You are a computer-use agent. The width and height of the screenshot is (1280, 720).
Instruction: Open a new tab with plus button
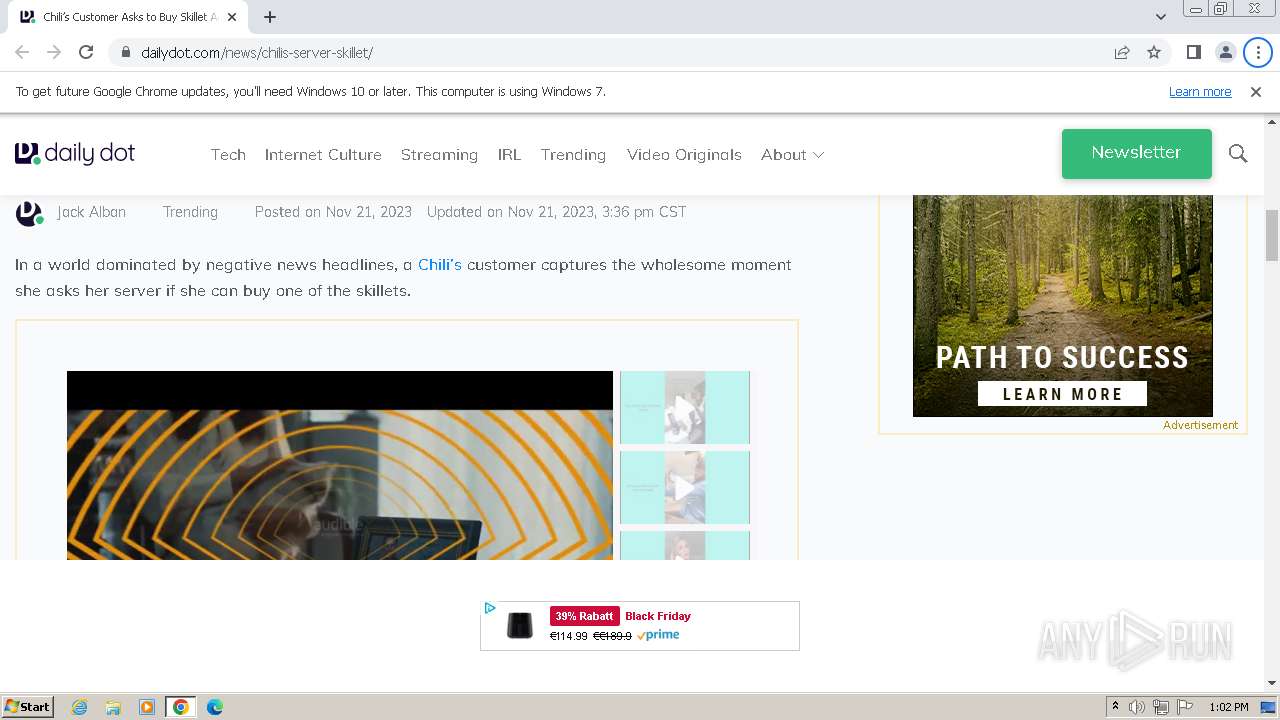point(270,17)
